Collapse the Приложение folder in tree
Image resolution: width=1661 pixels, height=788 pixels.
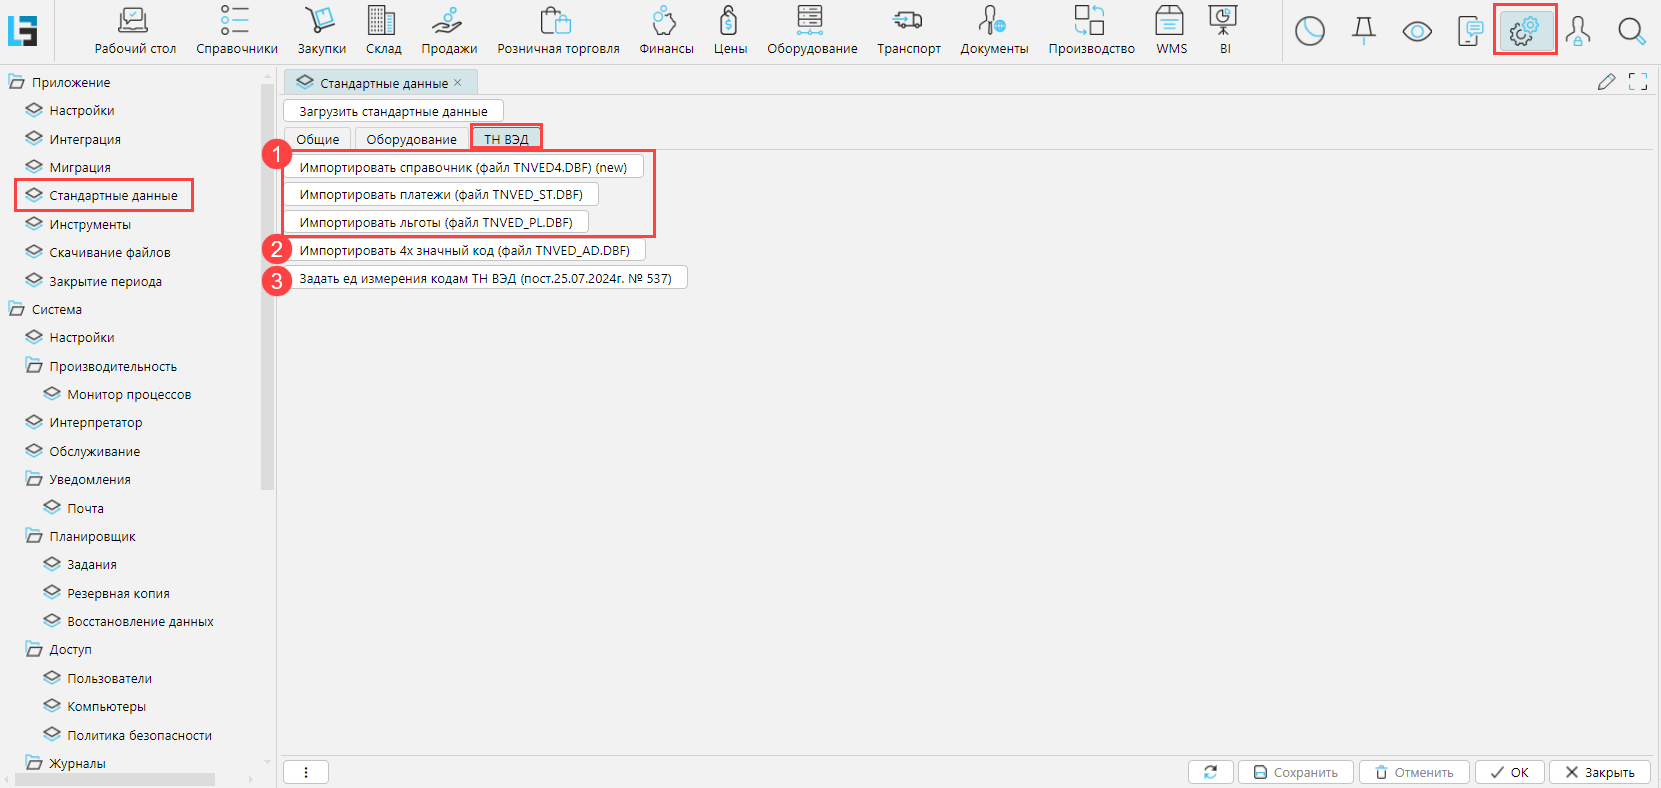[17, 82]
